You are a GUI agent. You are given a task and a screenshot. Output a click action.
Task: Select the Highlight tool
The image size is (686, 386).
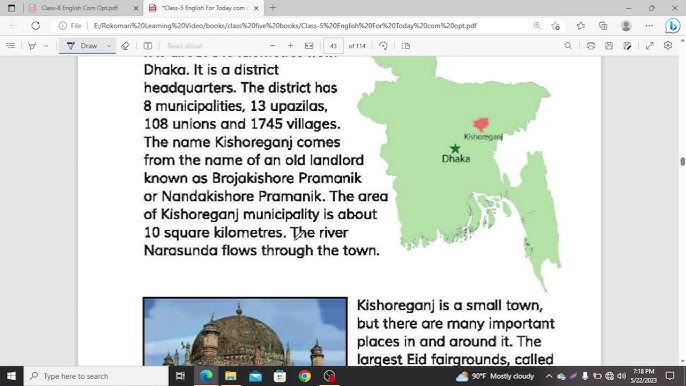pyautogui.click(x=32, y=46)
